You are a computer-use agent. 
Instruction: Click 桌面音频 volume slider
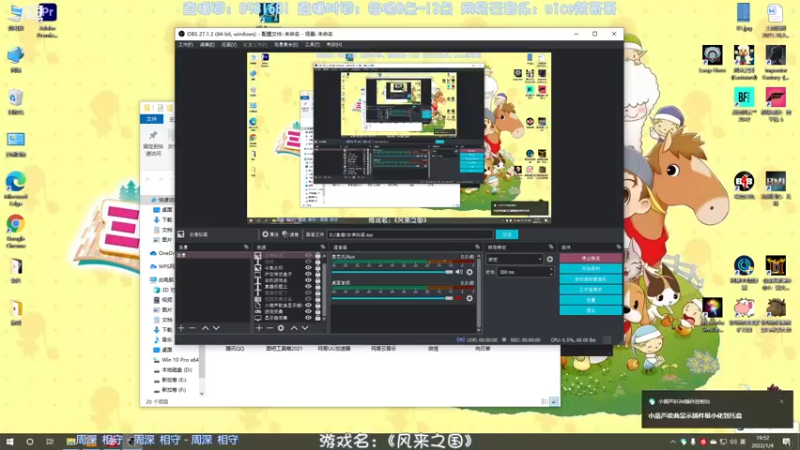(x=392, y=298)
